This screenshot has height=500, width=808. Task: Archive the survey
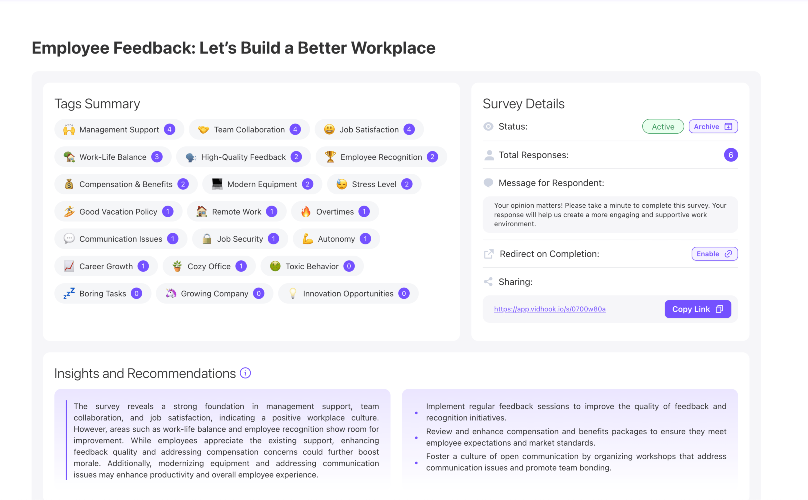coord(713,126)
